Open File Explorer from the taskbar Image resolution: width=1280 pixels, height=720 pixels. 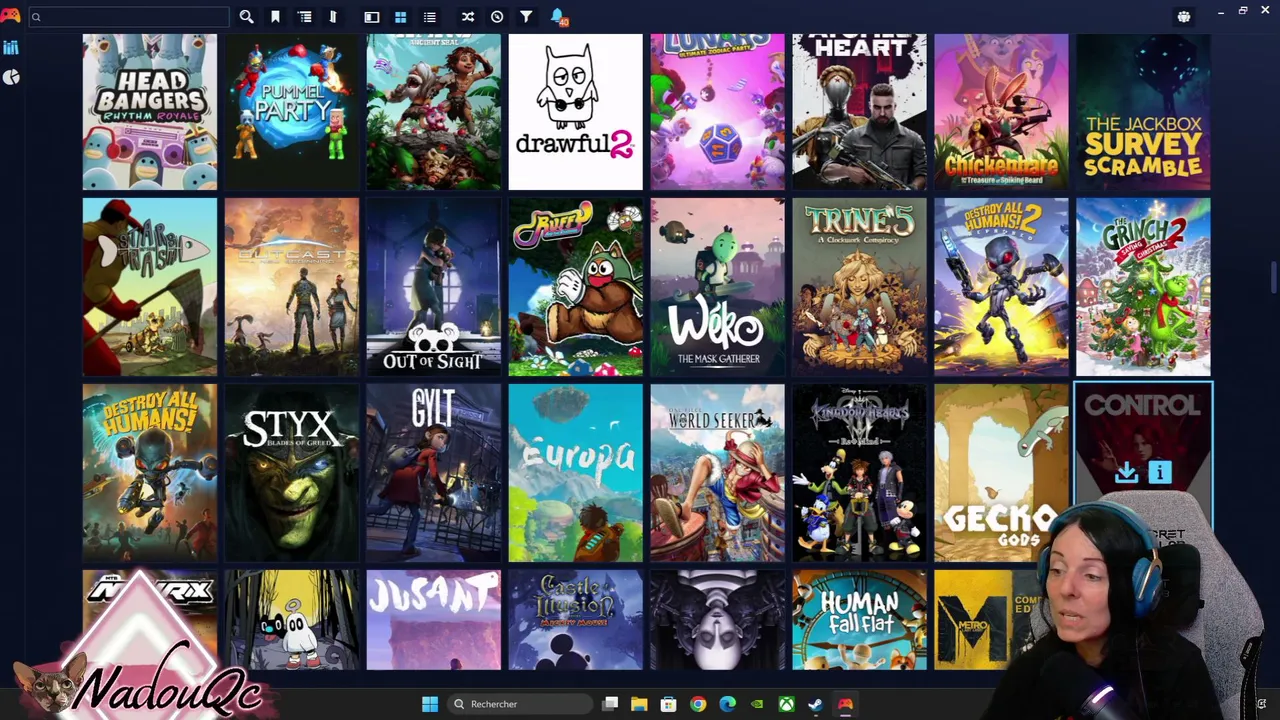639,704
